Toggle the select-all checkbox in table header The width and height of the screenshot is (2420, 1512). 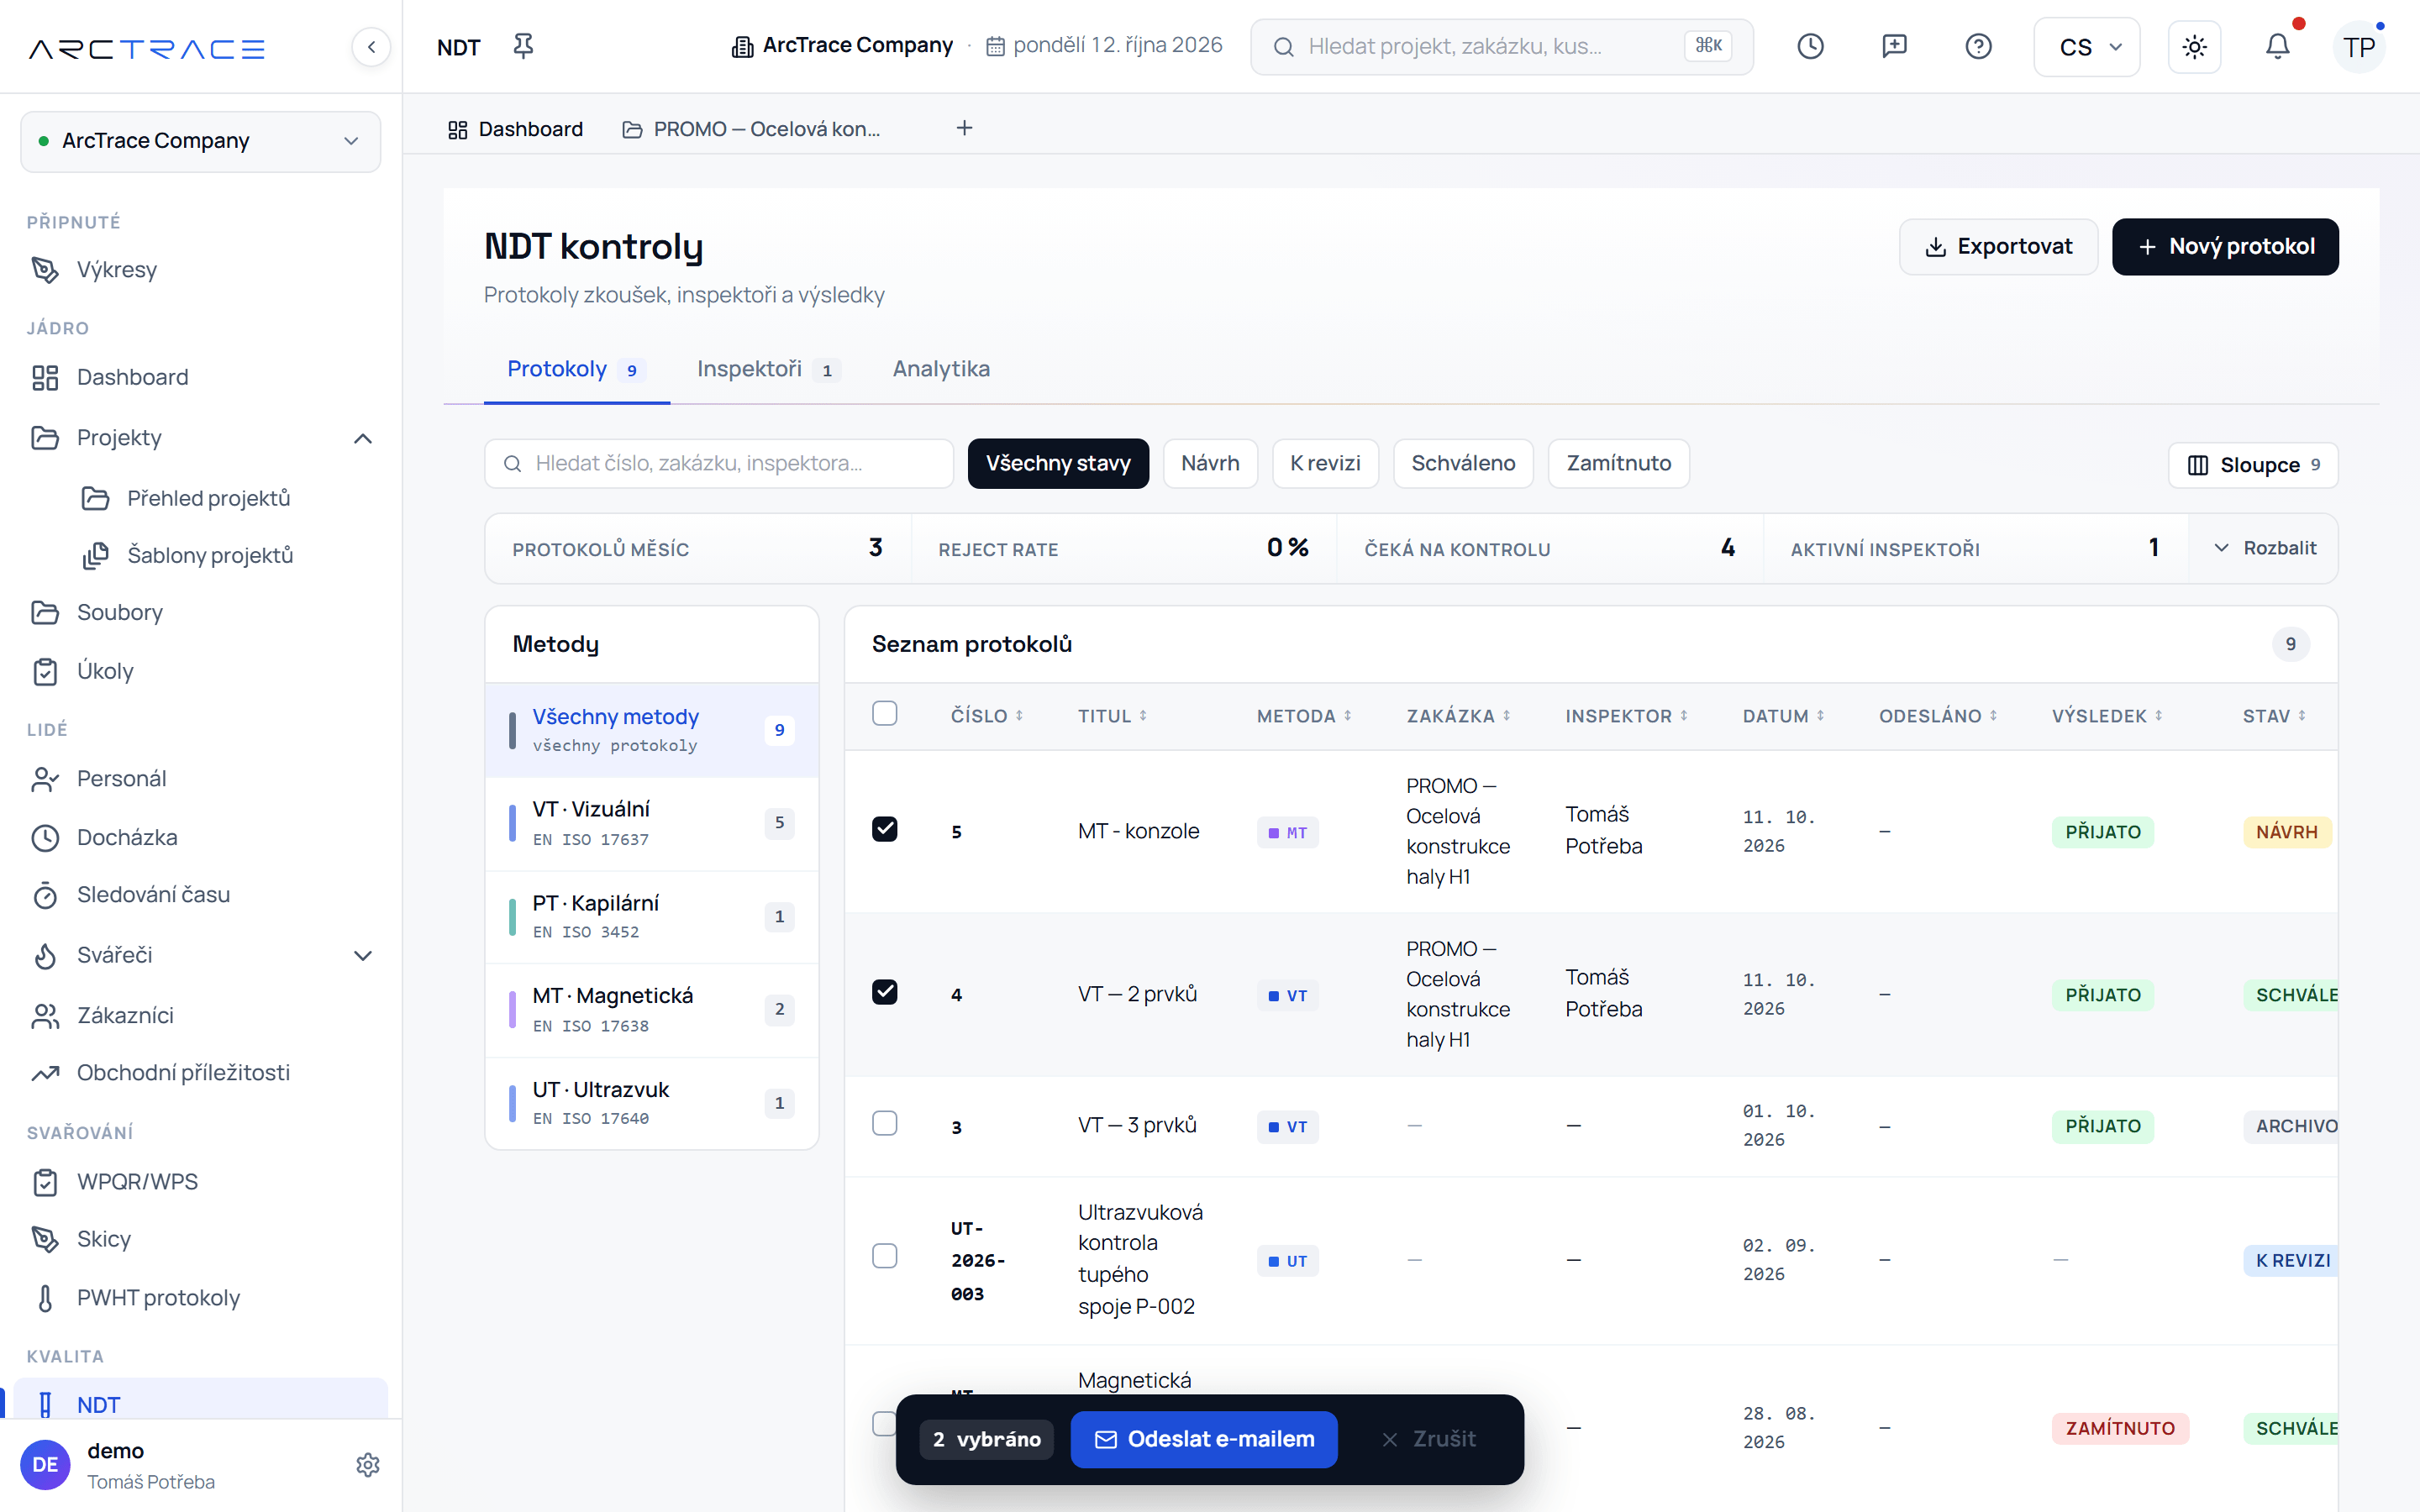884,713
